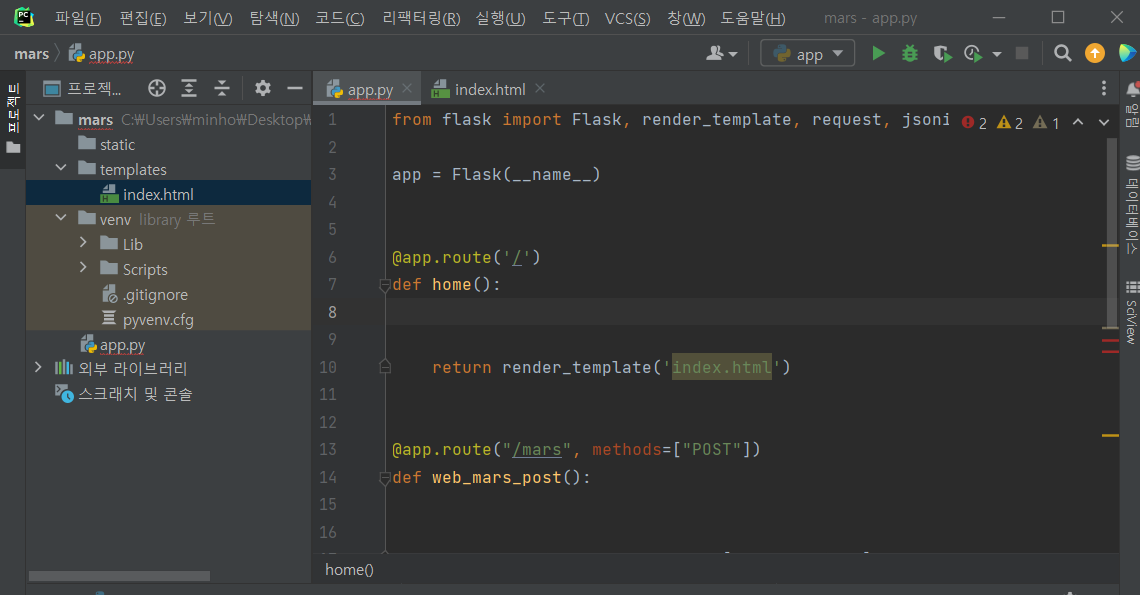This screenshot has width=1140, height=595.
Task: Click the app.py breadcrumb in navigation bar
Action: (x=102, y=54)
